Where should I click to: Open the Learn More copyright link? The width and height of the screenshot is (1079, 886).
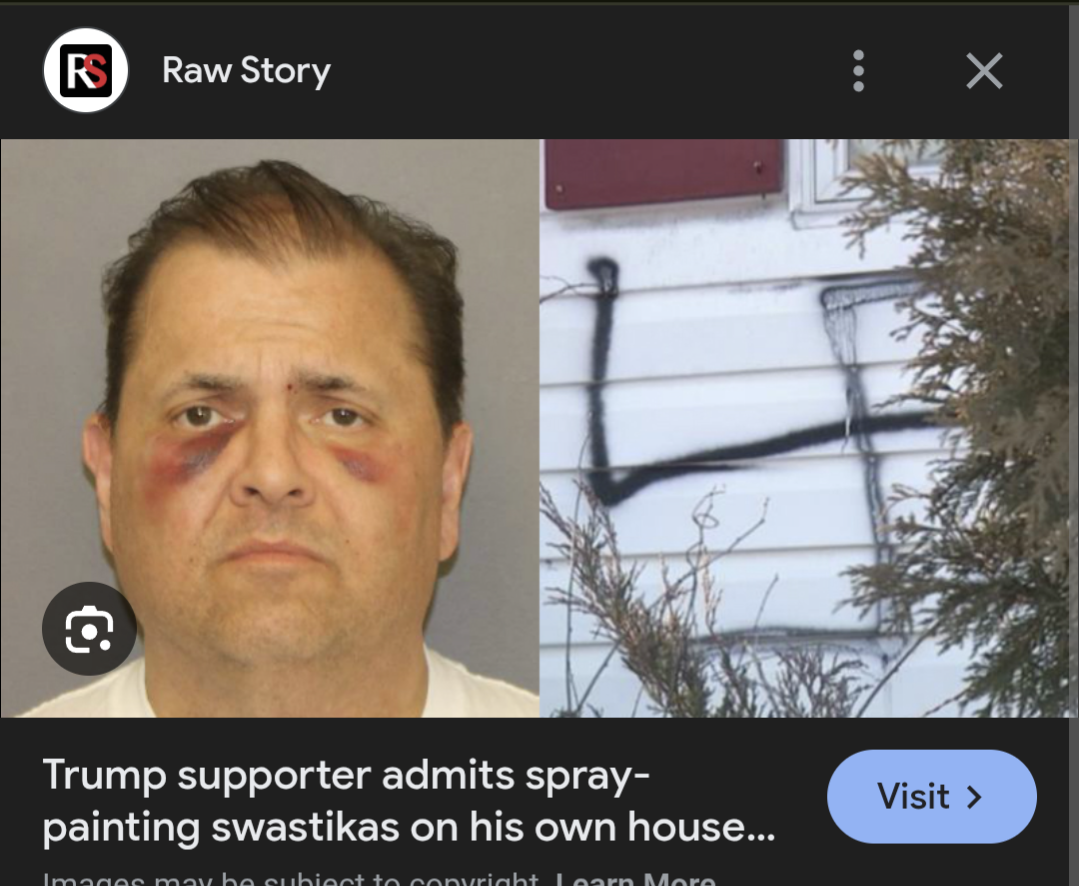[636, 878]
